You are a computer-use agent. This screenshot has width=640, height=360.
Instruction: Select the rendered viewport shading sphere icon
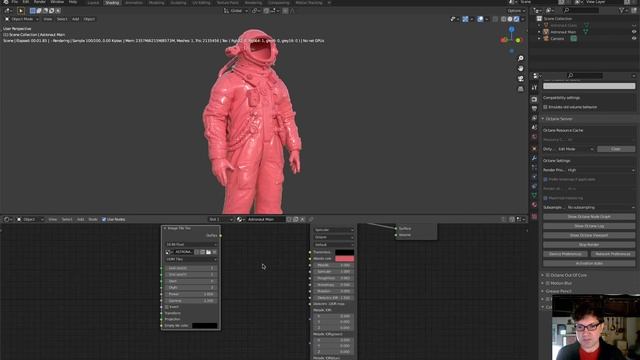coord(516,19)
